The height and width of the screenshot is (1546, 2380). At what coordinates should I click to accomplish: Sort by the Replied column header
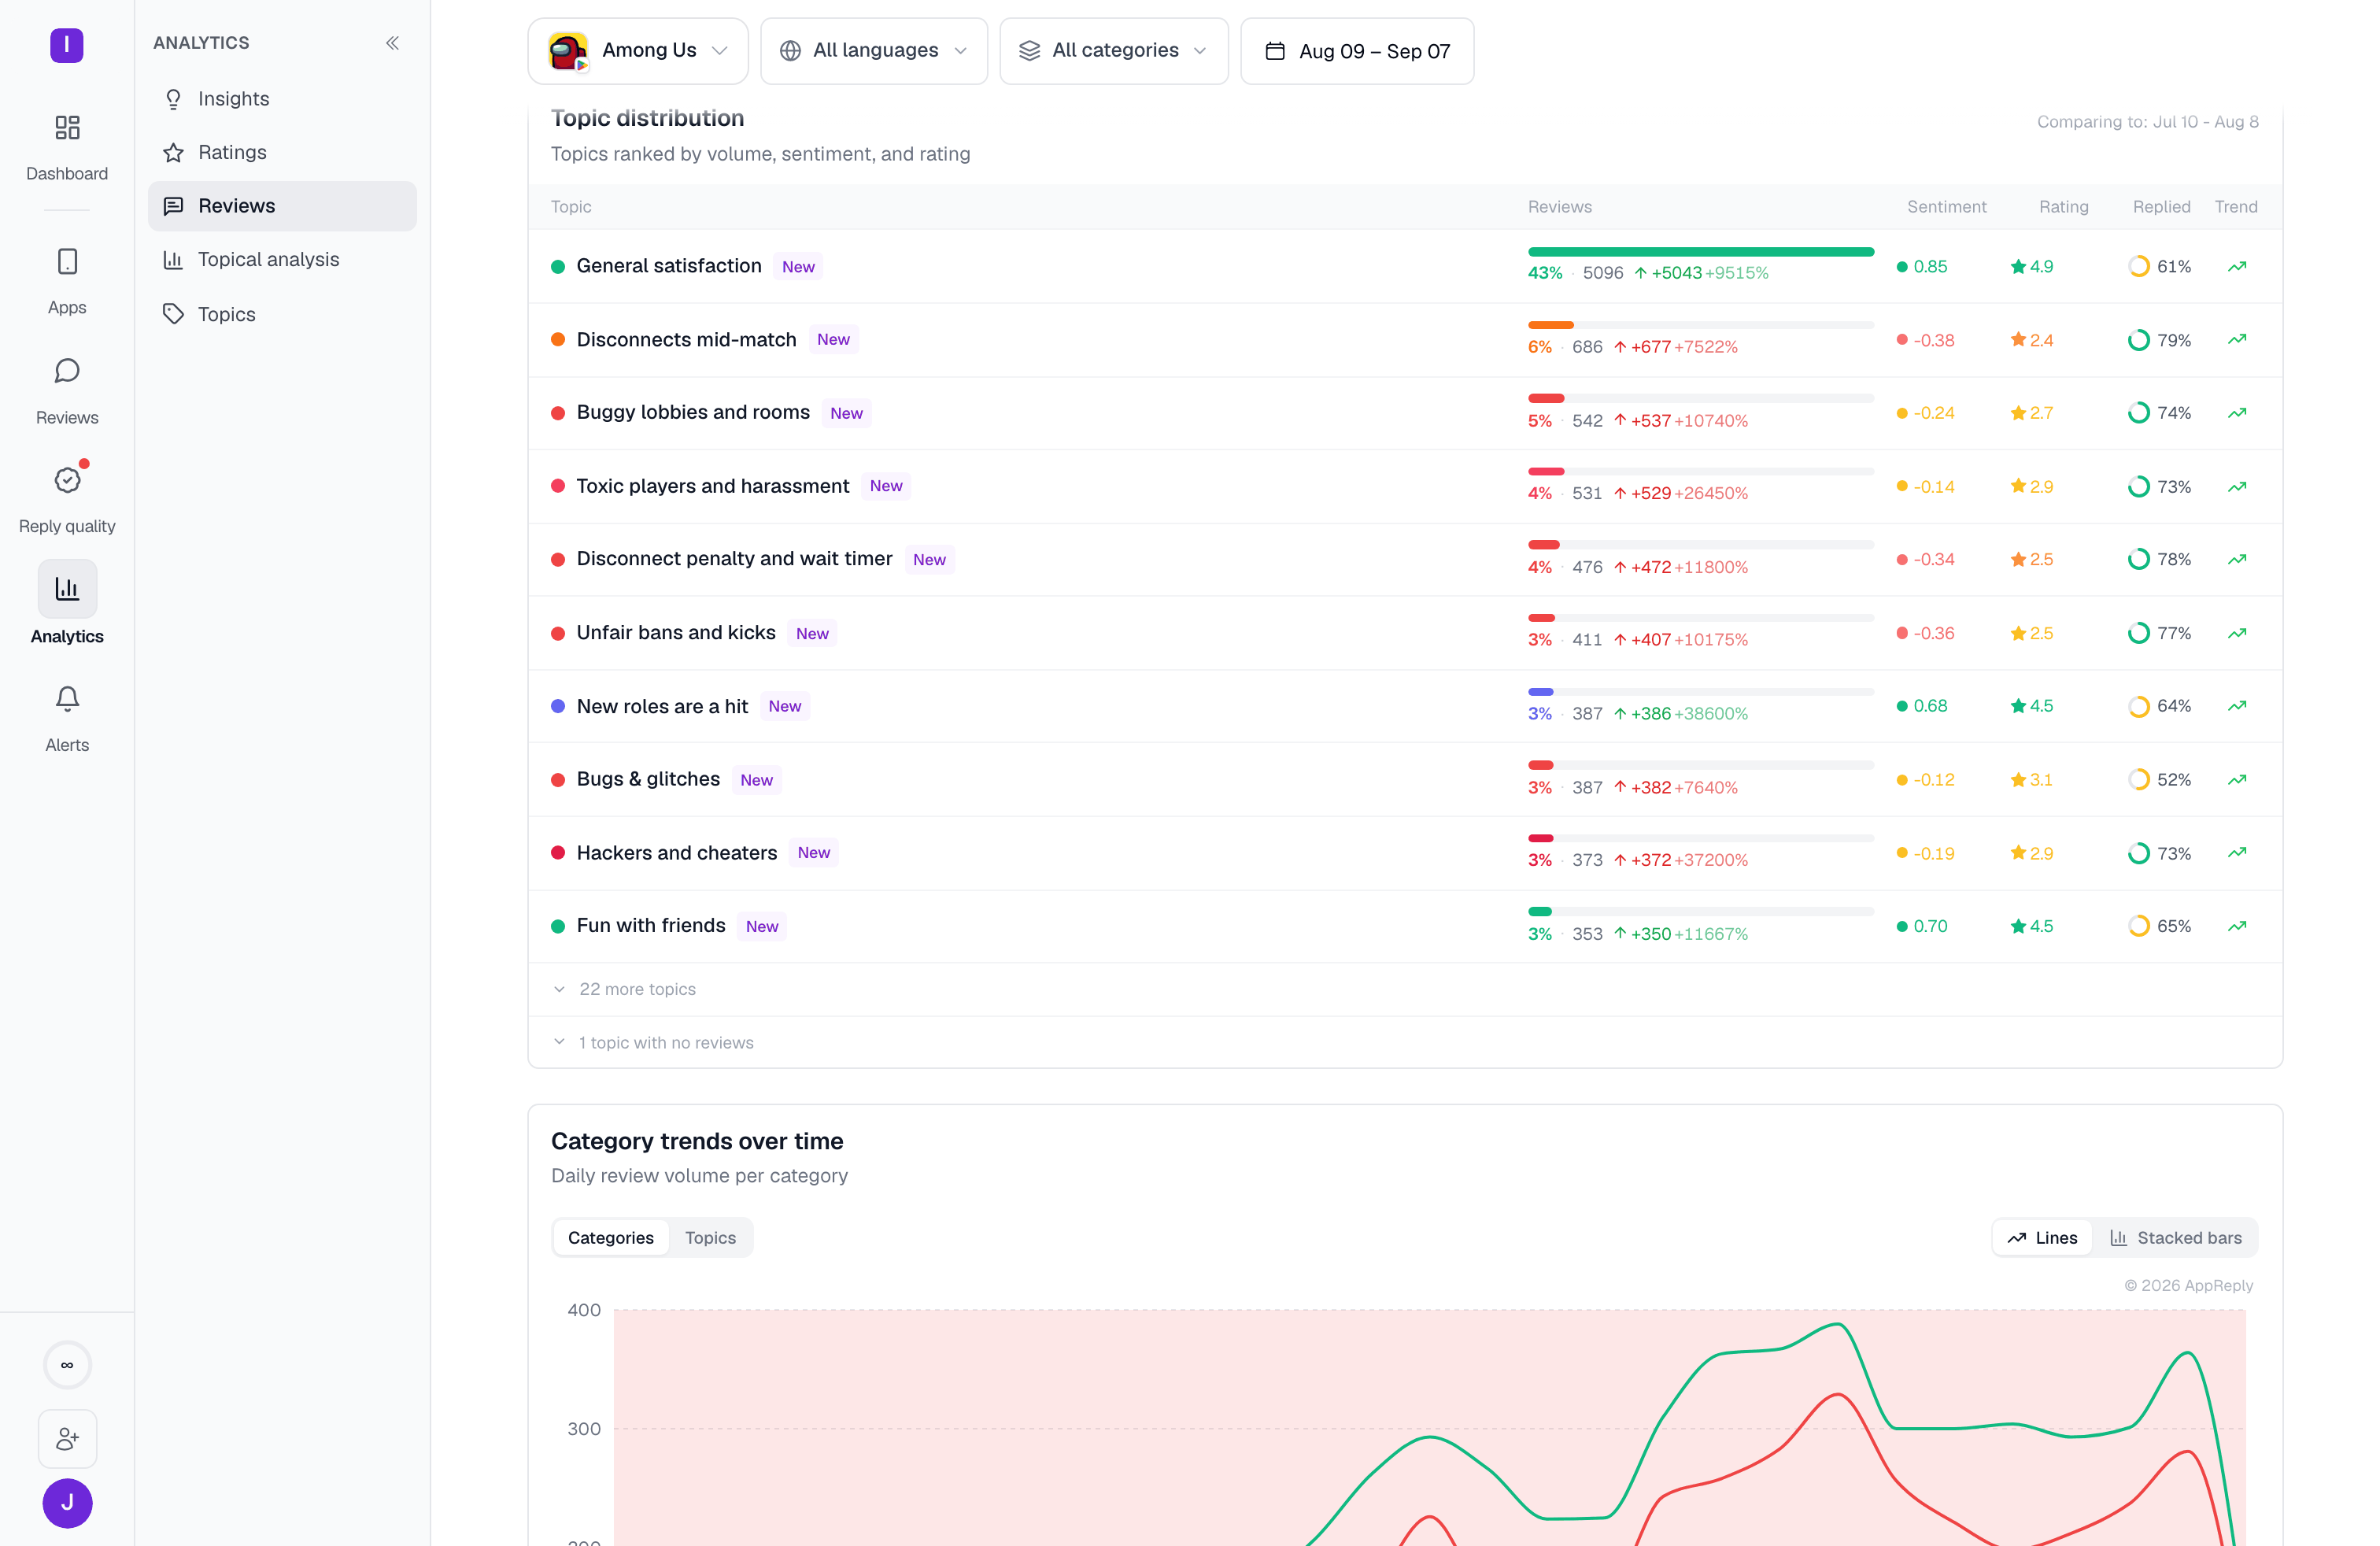click(x=2161, y=207)
